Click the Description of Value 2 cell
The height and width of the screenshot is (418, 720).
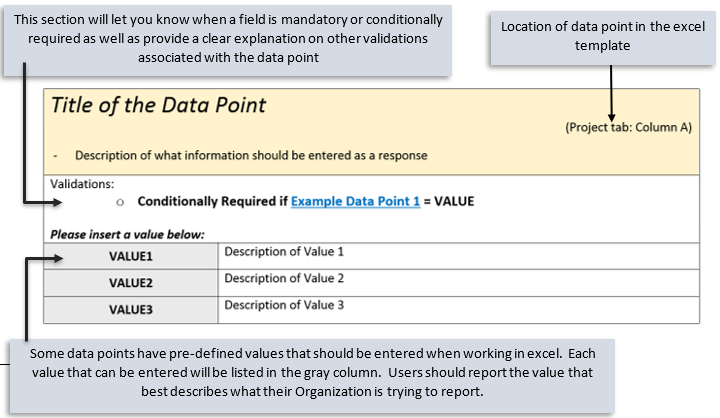[284, 278]
